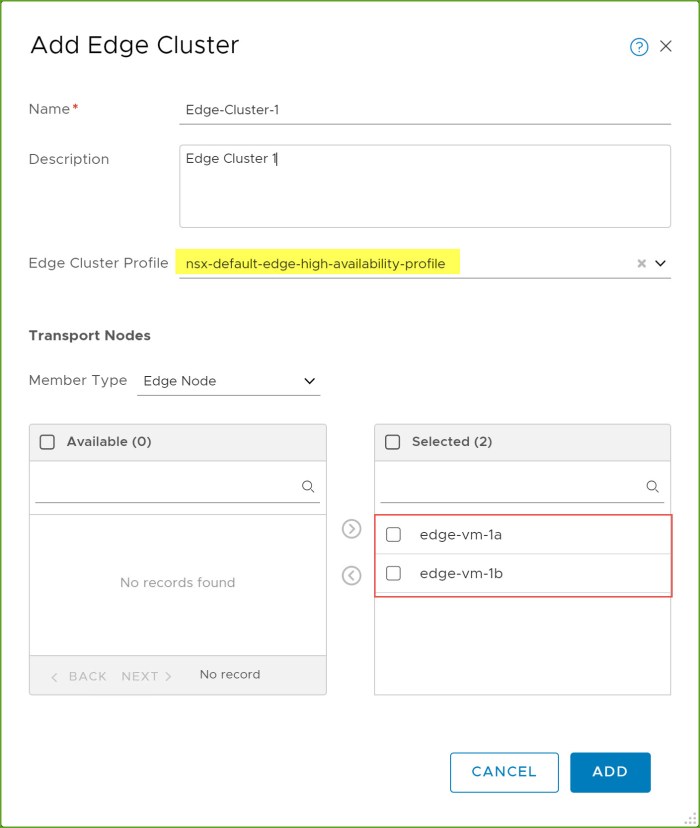Click search icon in Selected list
Viewport: 700px width, 828px height.
click(653, 487)
